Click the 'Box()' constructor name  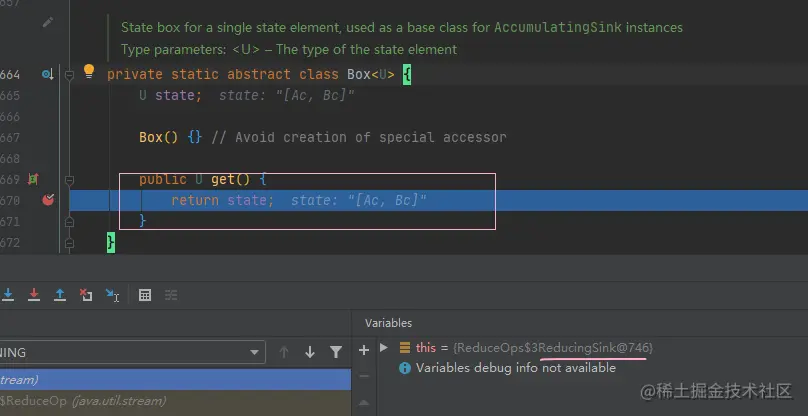159,138
